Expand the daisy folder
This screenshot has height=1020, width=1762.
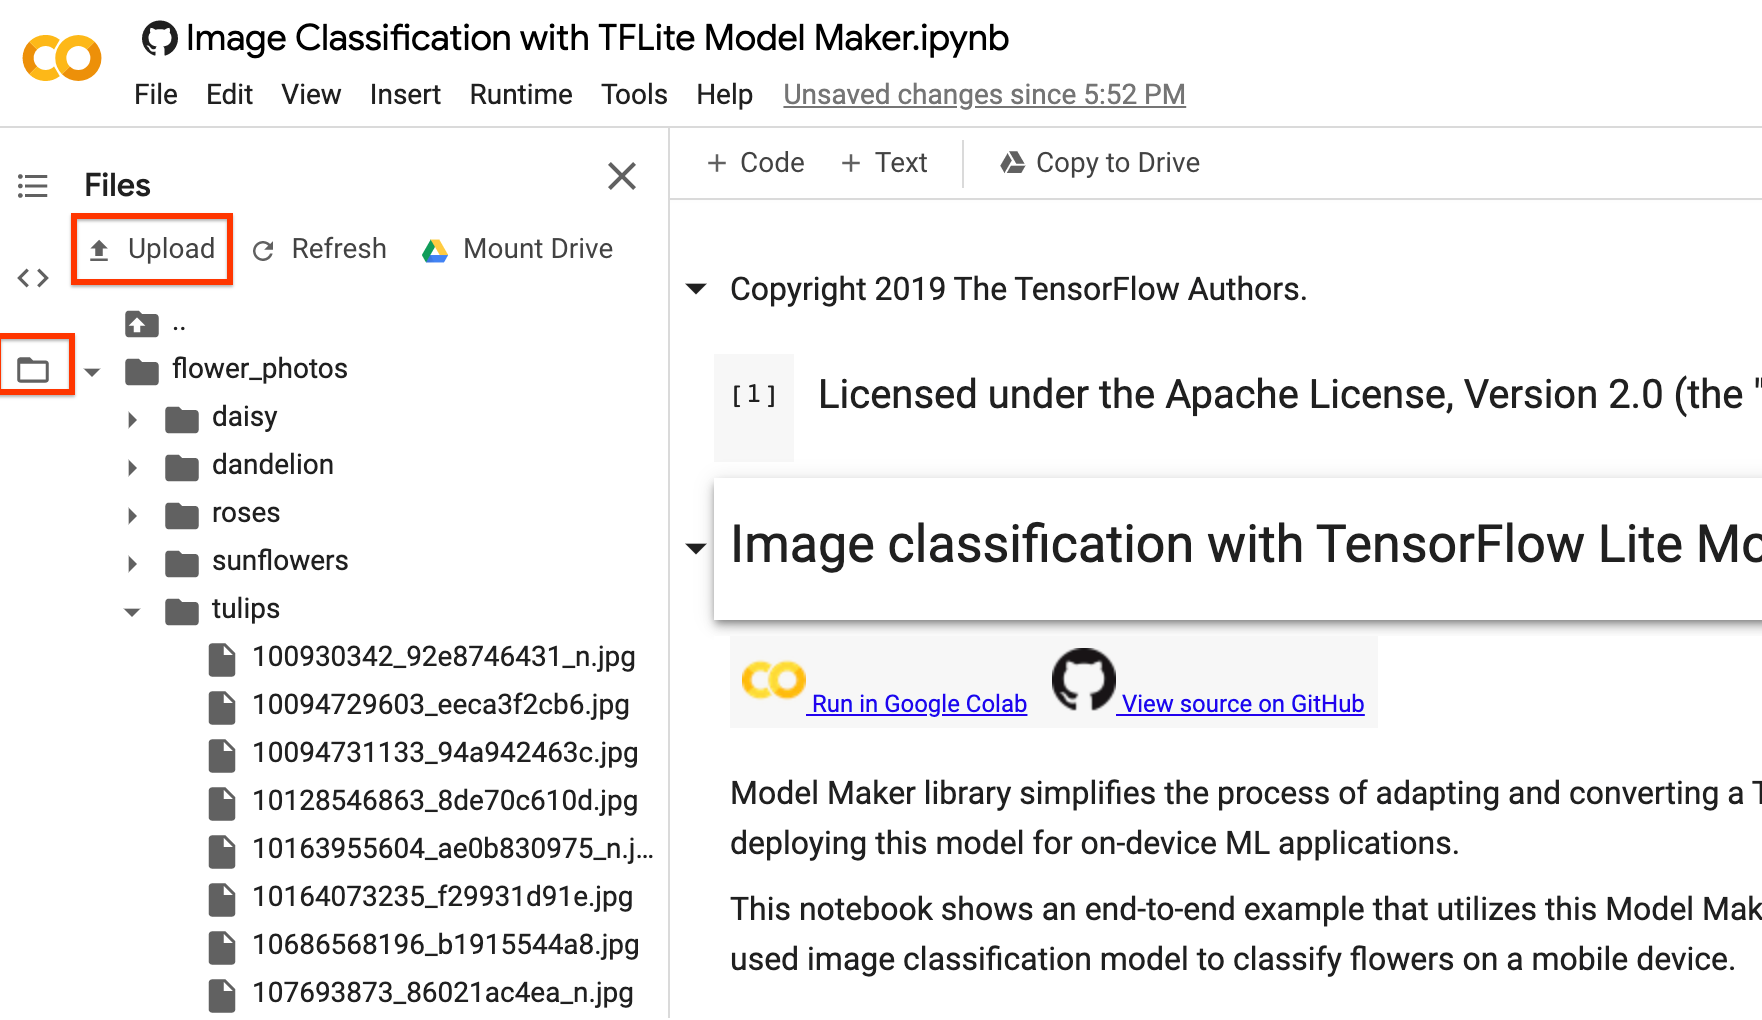(132, 419)
